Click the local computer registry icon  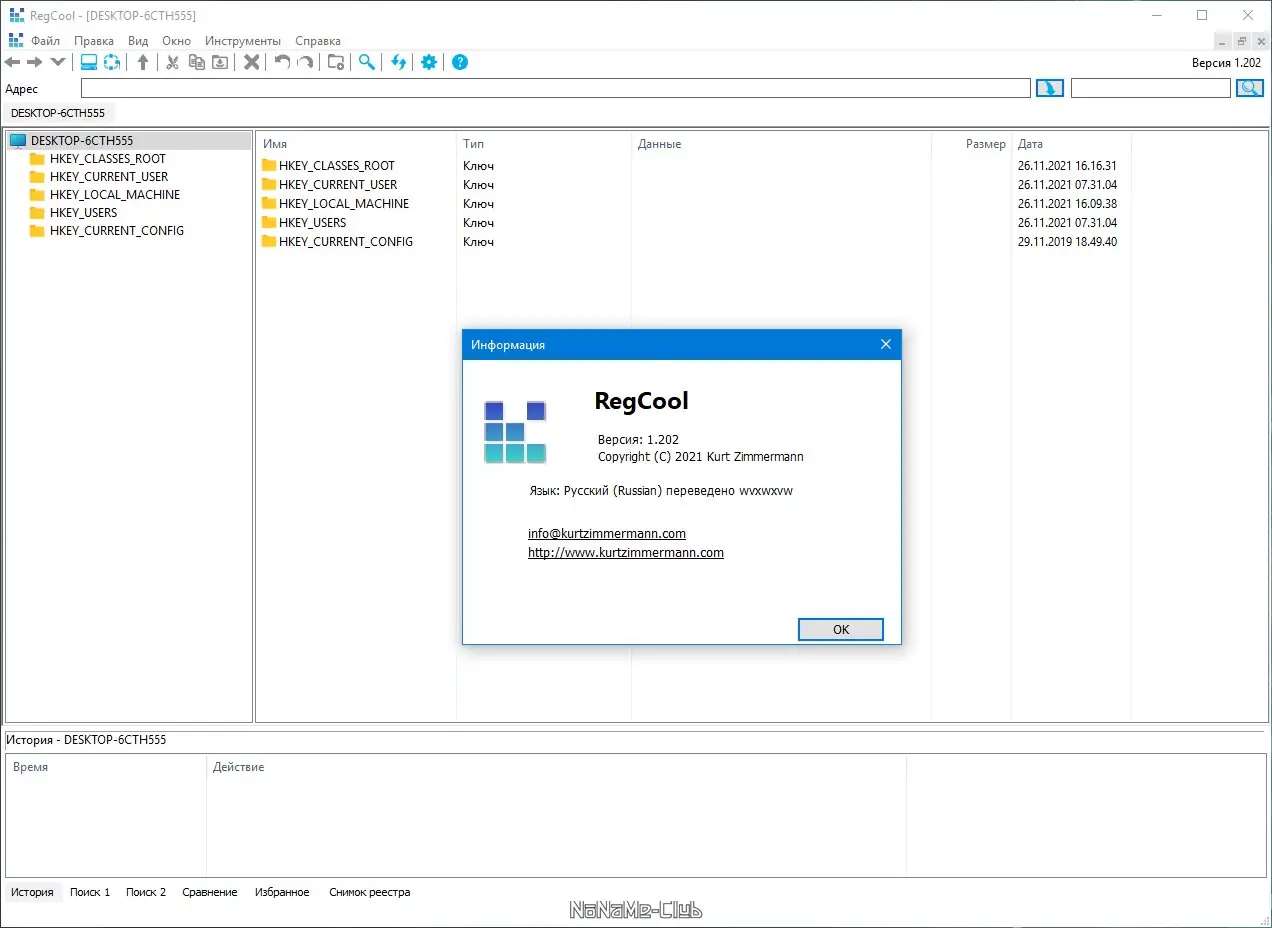(x=89, y=62)
